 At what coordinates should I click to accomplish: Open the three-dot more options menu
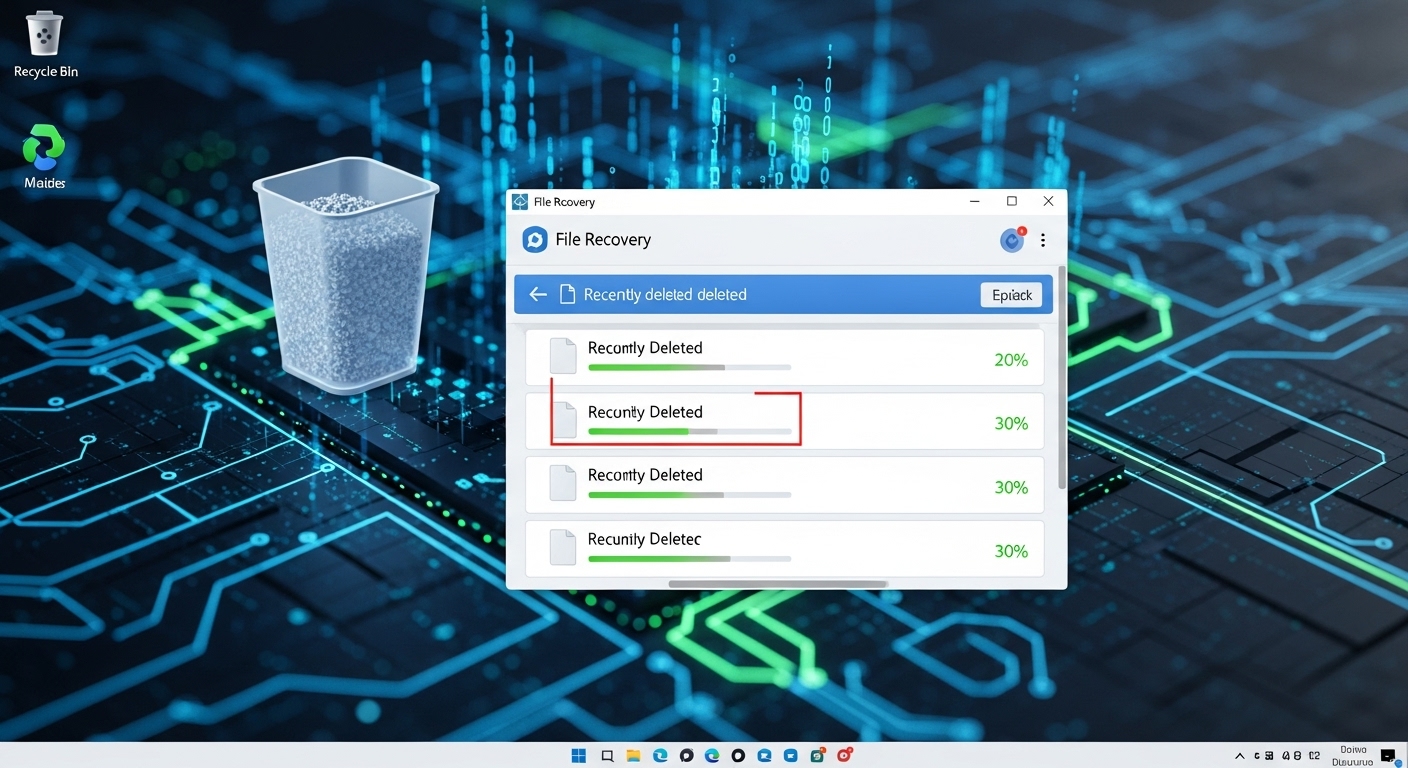point(1043,240)
